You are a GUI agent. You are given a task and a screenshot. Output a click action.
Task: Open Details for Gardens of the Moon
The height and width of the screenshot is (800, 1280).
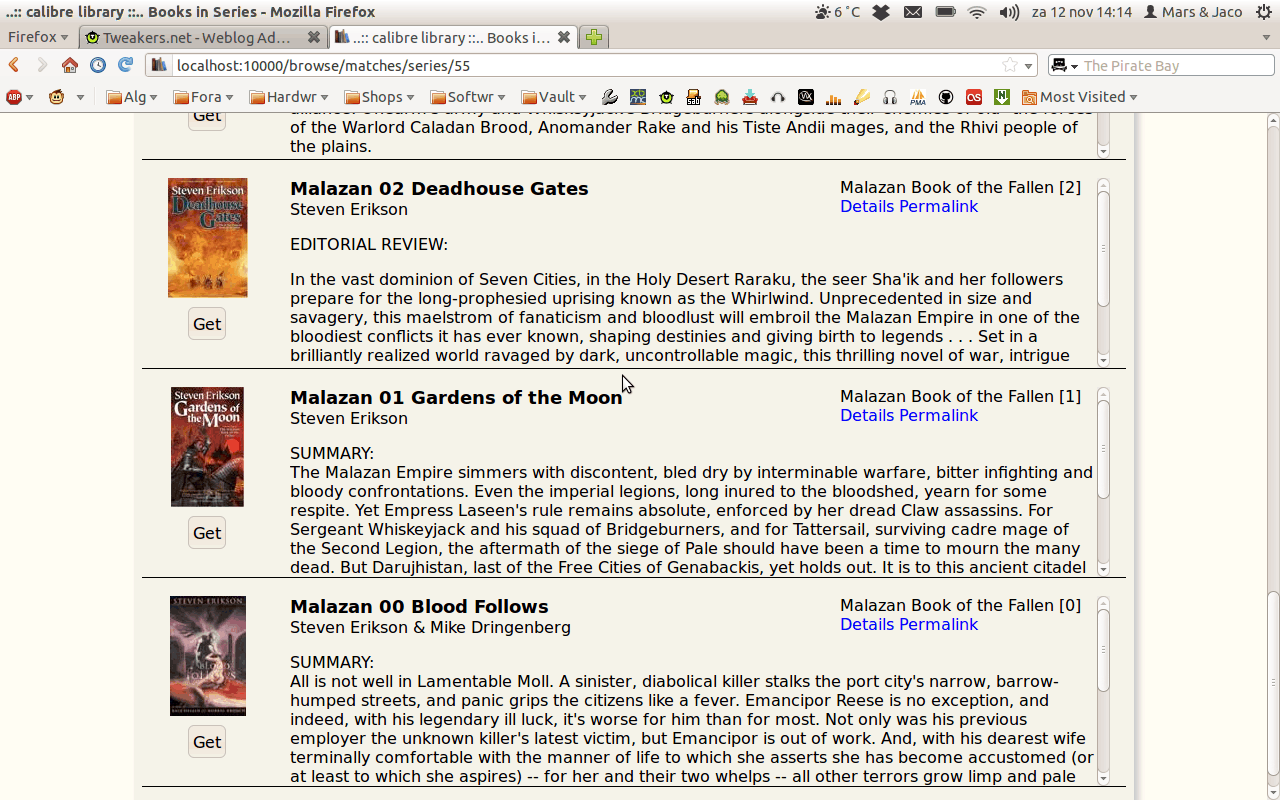(x=867, y=415)
